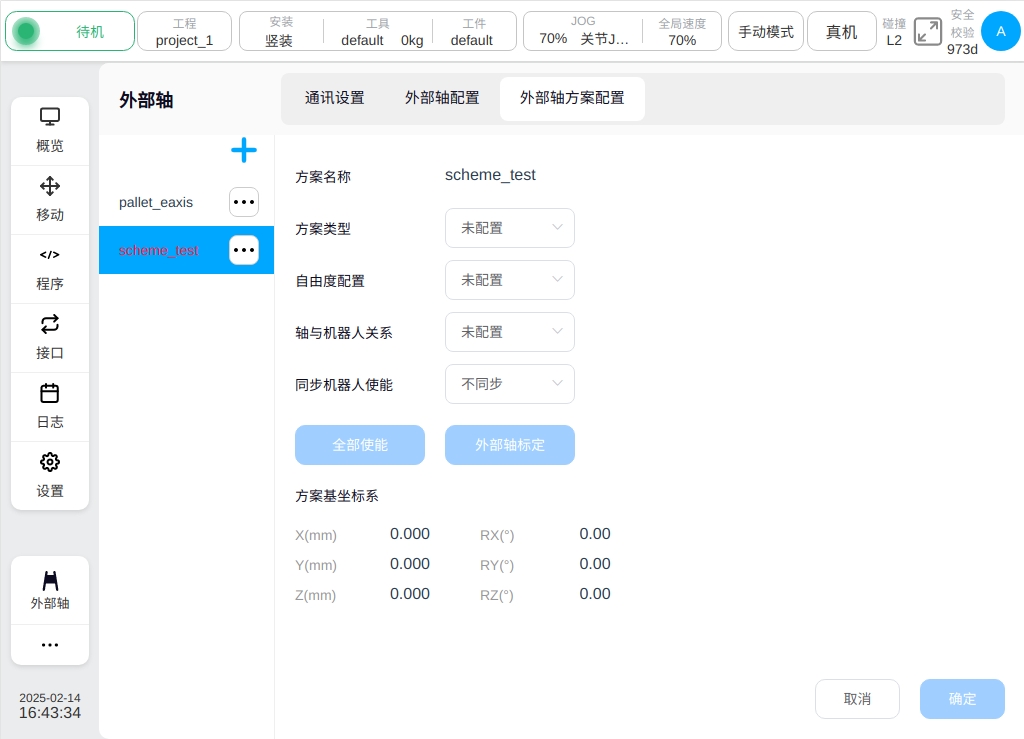Open the 方案类型 dropdown
1024x739 pixels.
coord(509,228)
